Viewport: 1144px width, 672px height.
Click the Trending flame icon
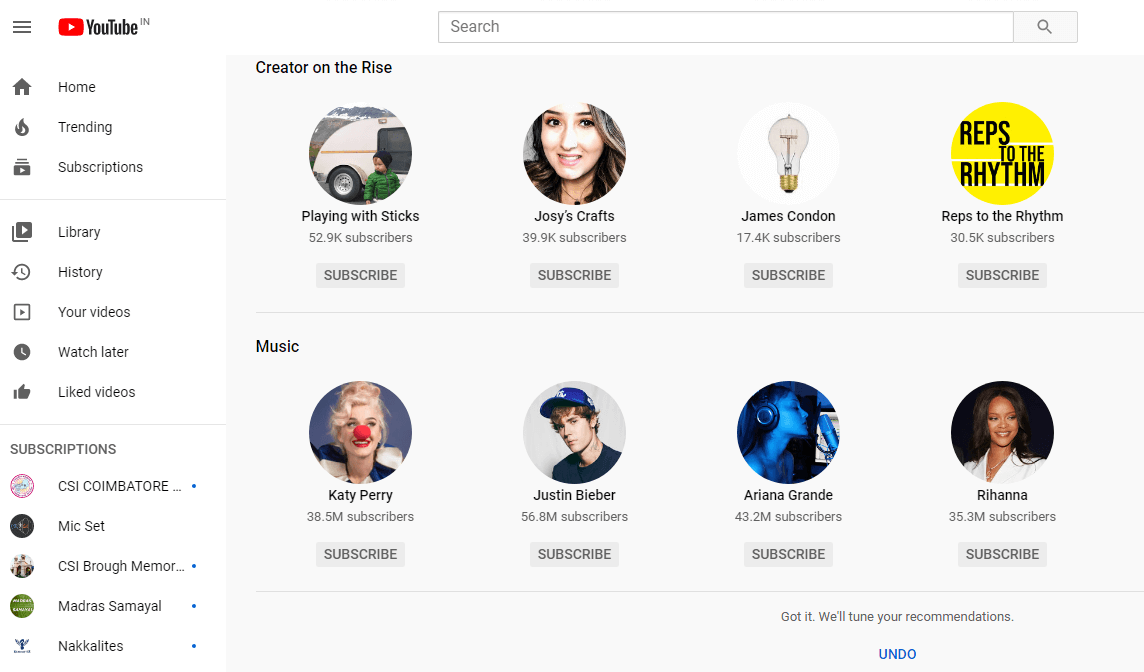pyautogui.click(x=22, y=127)
